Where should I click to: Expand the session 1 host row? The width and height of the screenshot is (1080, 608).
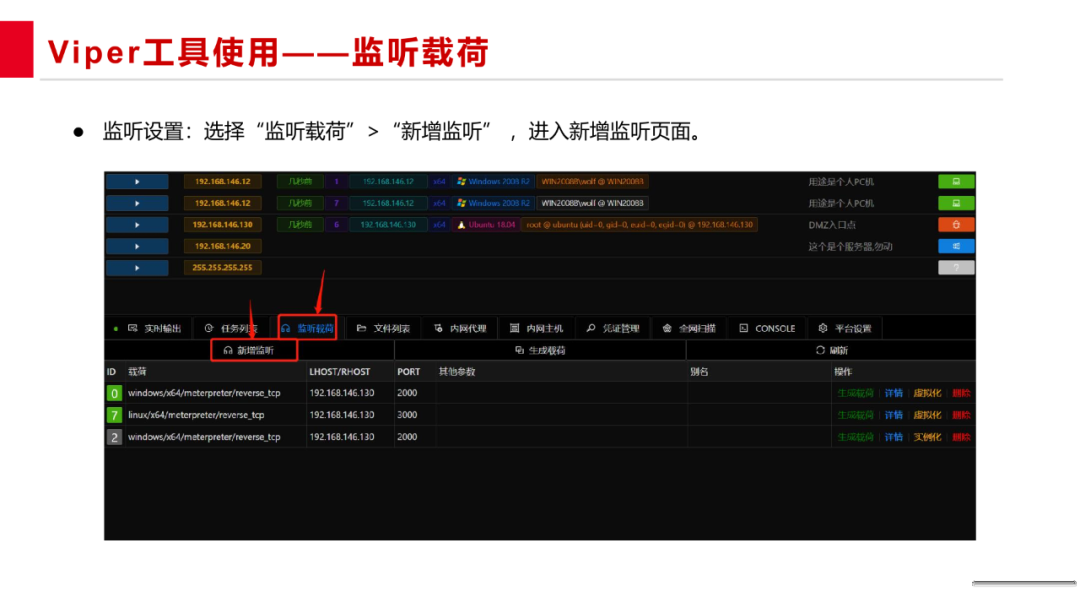137,182
